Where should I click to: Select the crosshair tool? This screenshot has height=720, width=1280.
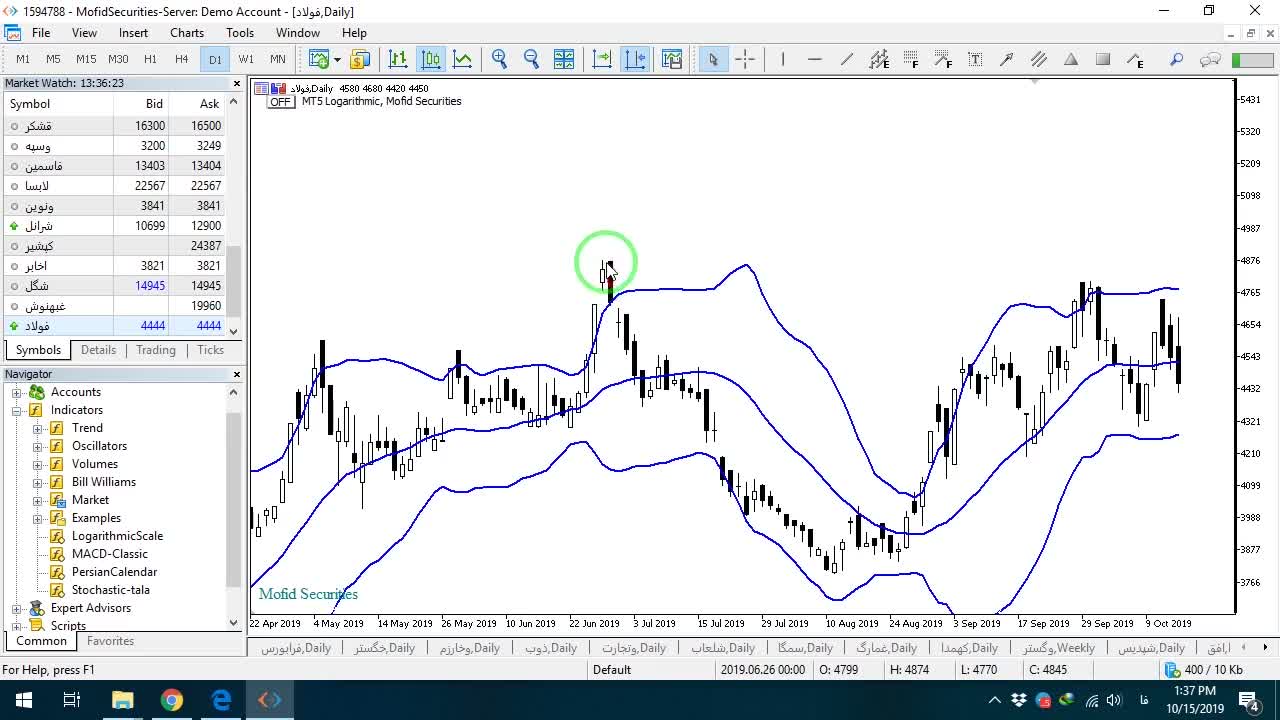pyautogui.click(x=745, y=59)
